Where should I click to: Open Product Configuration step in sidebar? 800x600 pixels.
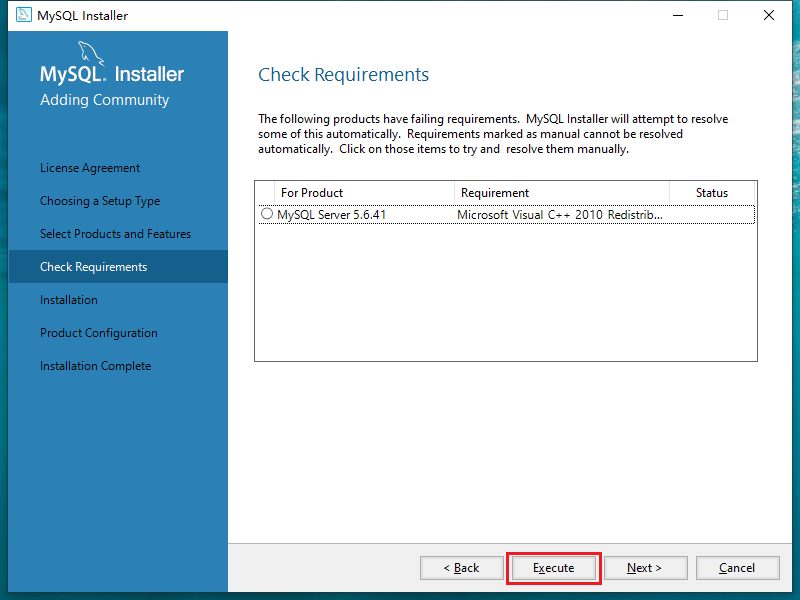[x=99, y=333]
